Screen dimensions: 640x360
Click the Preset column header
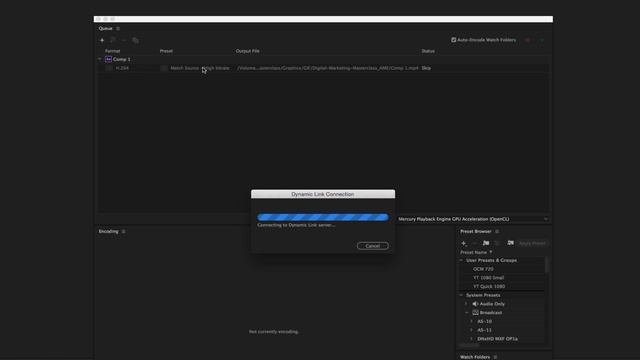tap(166, 51)
